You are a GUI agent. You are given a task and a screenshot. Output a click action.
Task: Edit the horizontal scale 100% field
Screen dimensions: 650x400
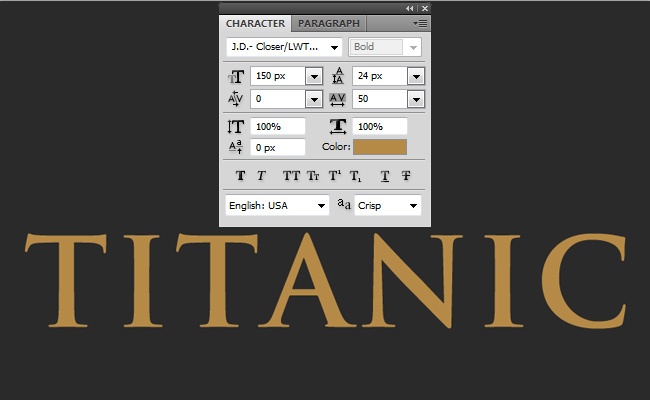380,126
